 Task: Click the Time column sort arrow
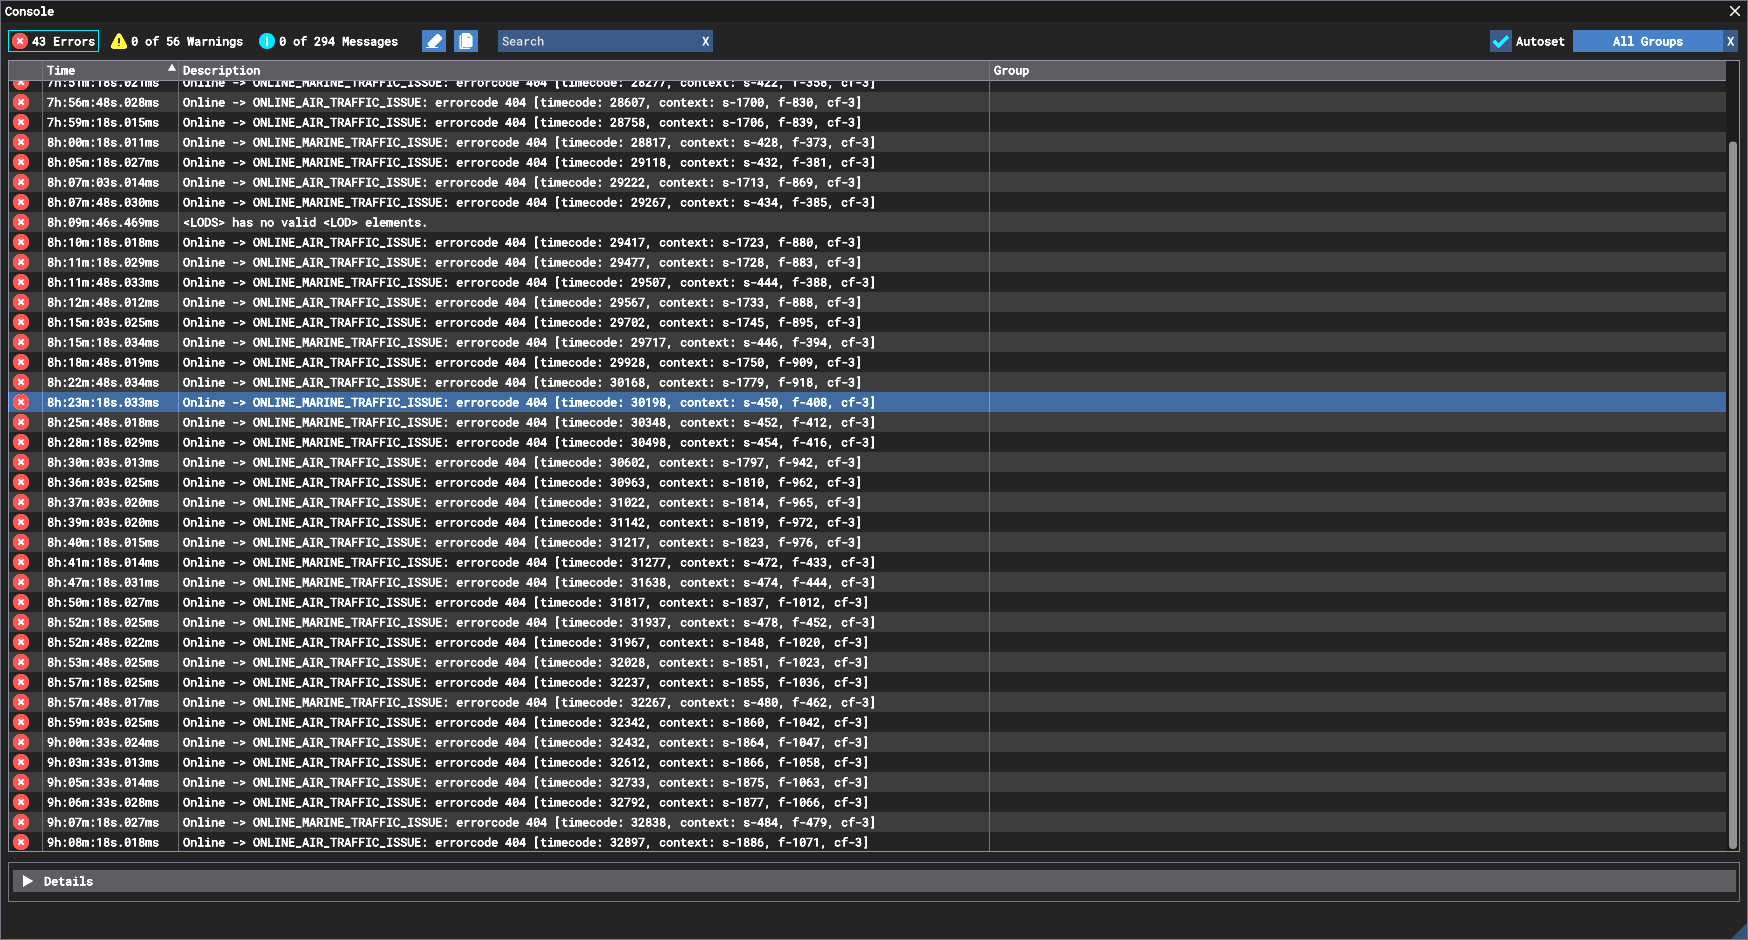pyautogui.click(x=172, y=69)
